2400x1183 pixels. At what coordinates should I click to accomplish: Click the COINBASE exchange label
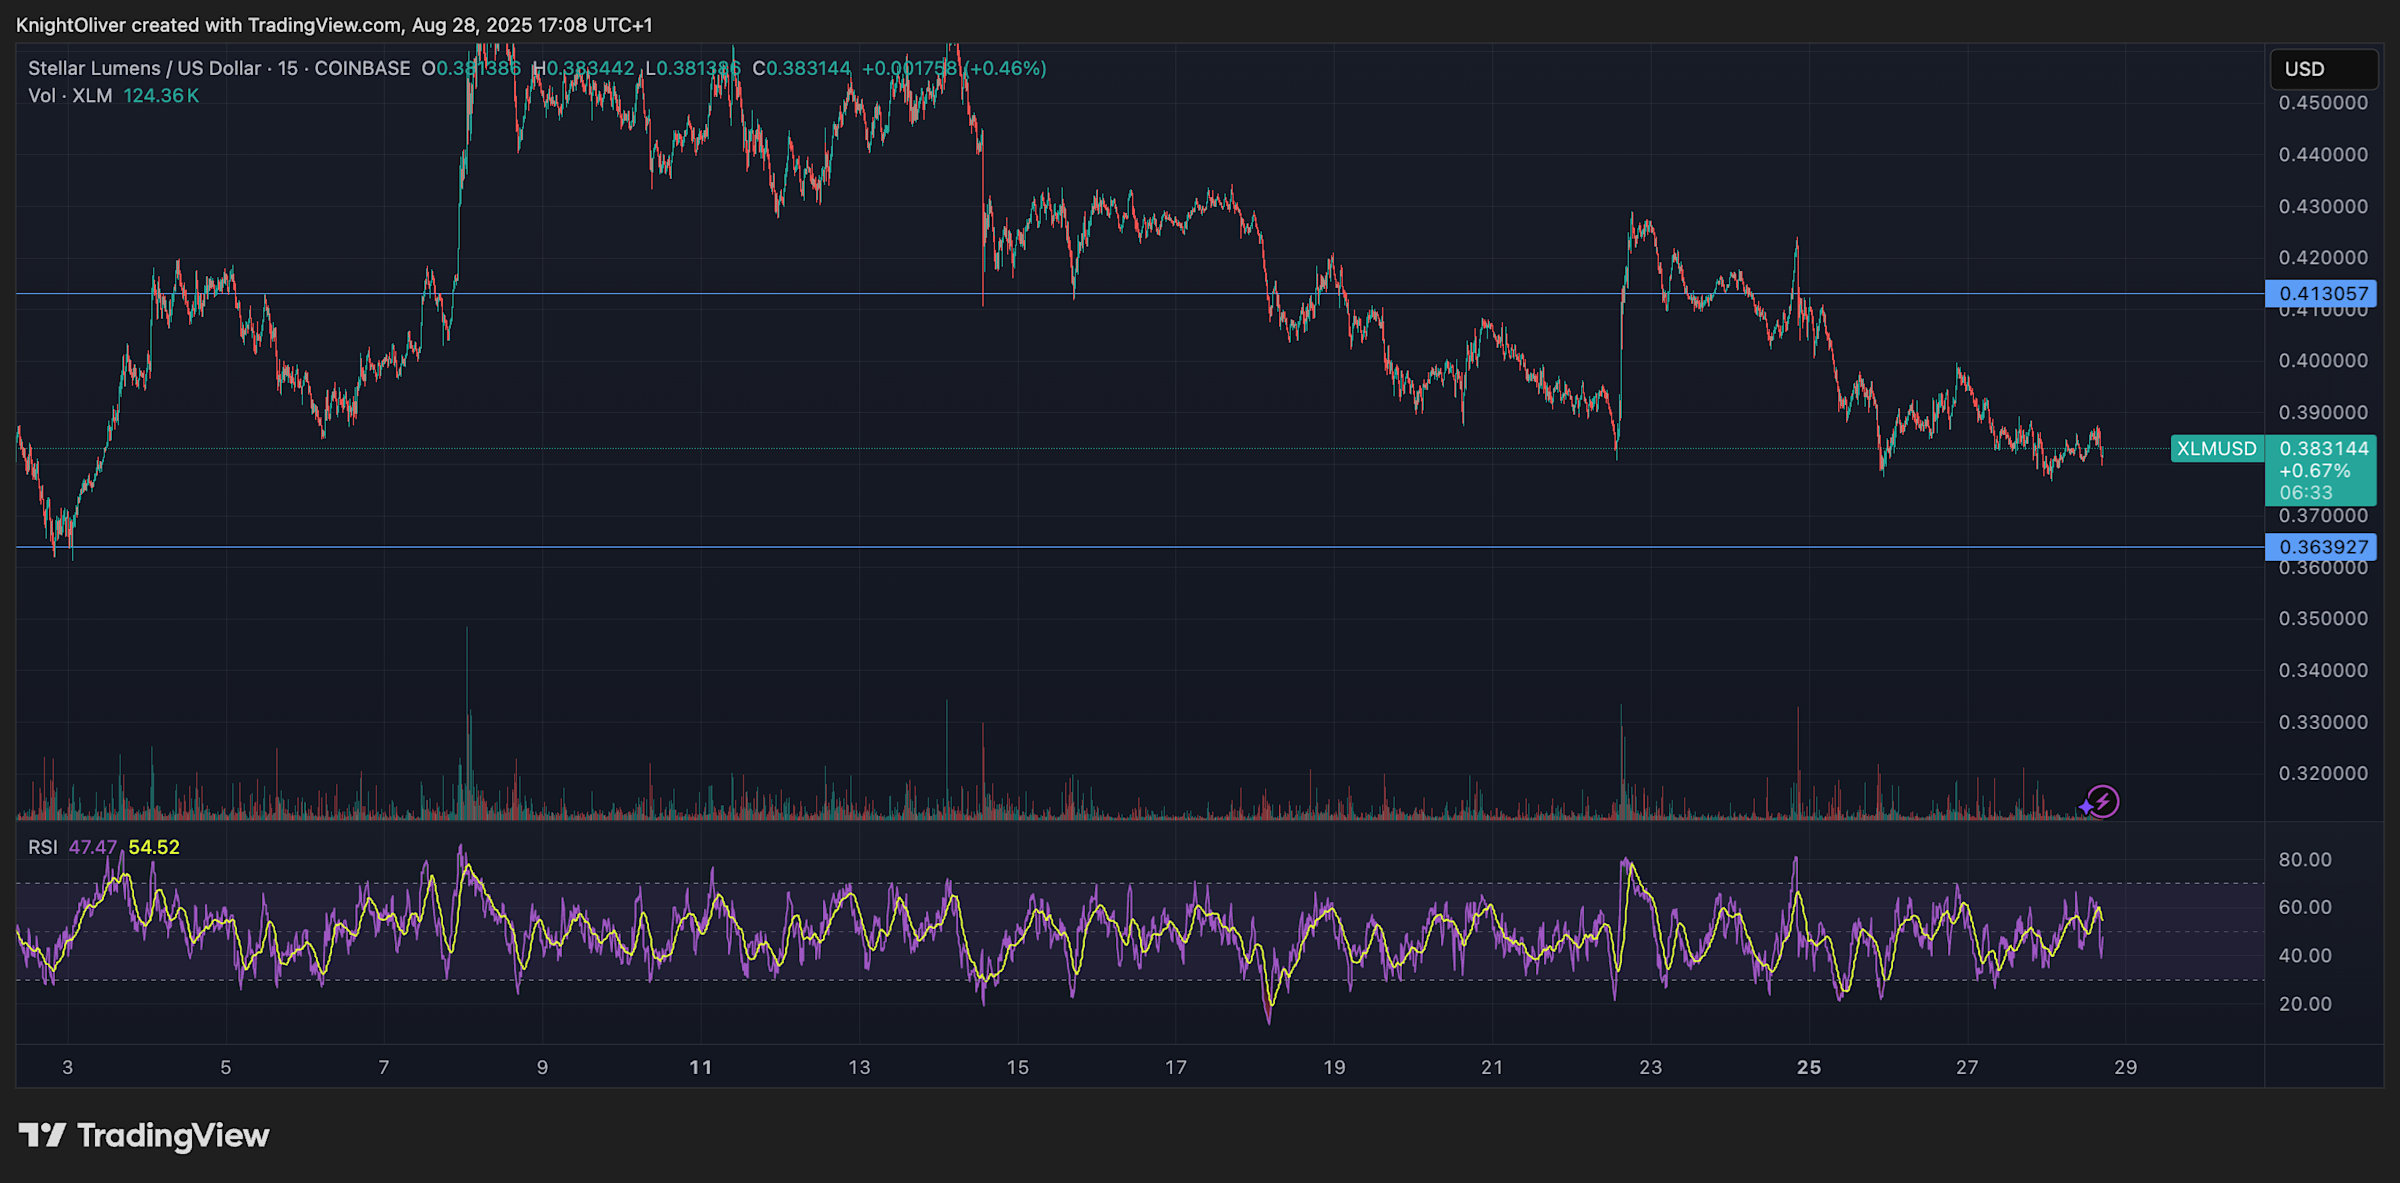point(362,68)
